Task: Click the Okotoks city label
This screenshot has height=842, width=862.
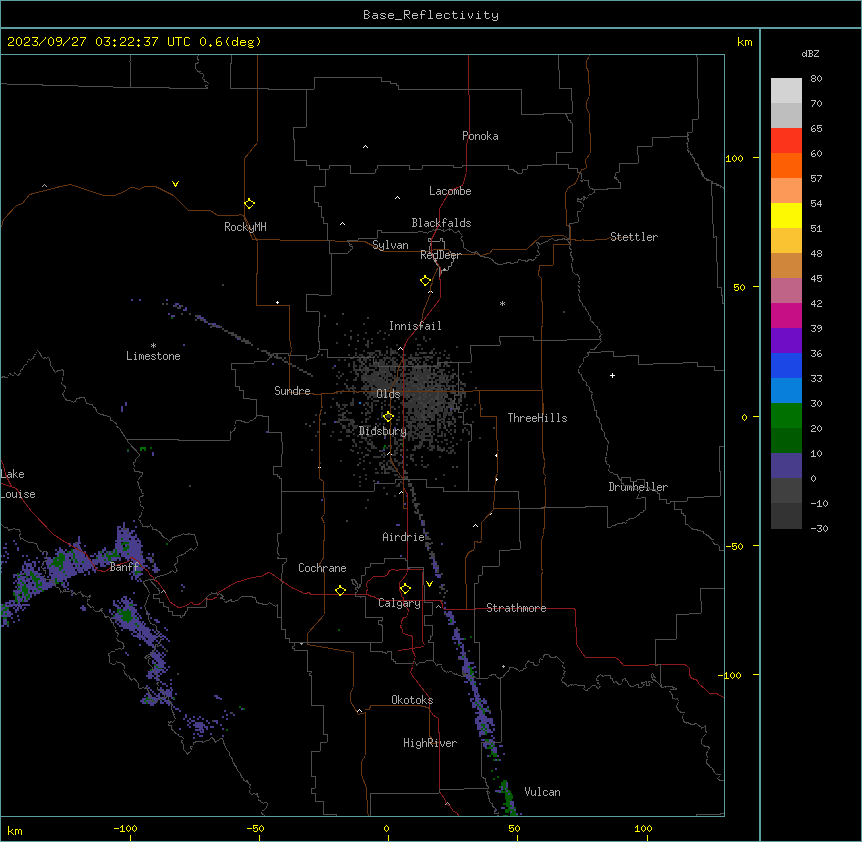Action: [x=412, y=700]
